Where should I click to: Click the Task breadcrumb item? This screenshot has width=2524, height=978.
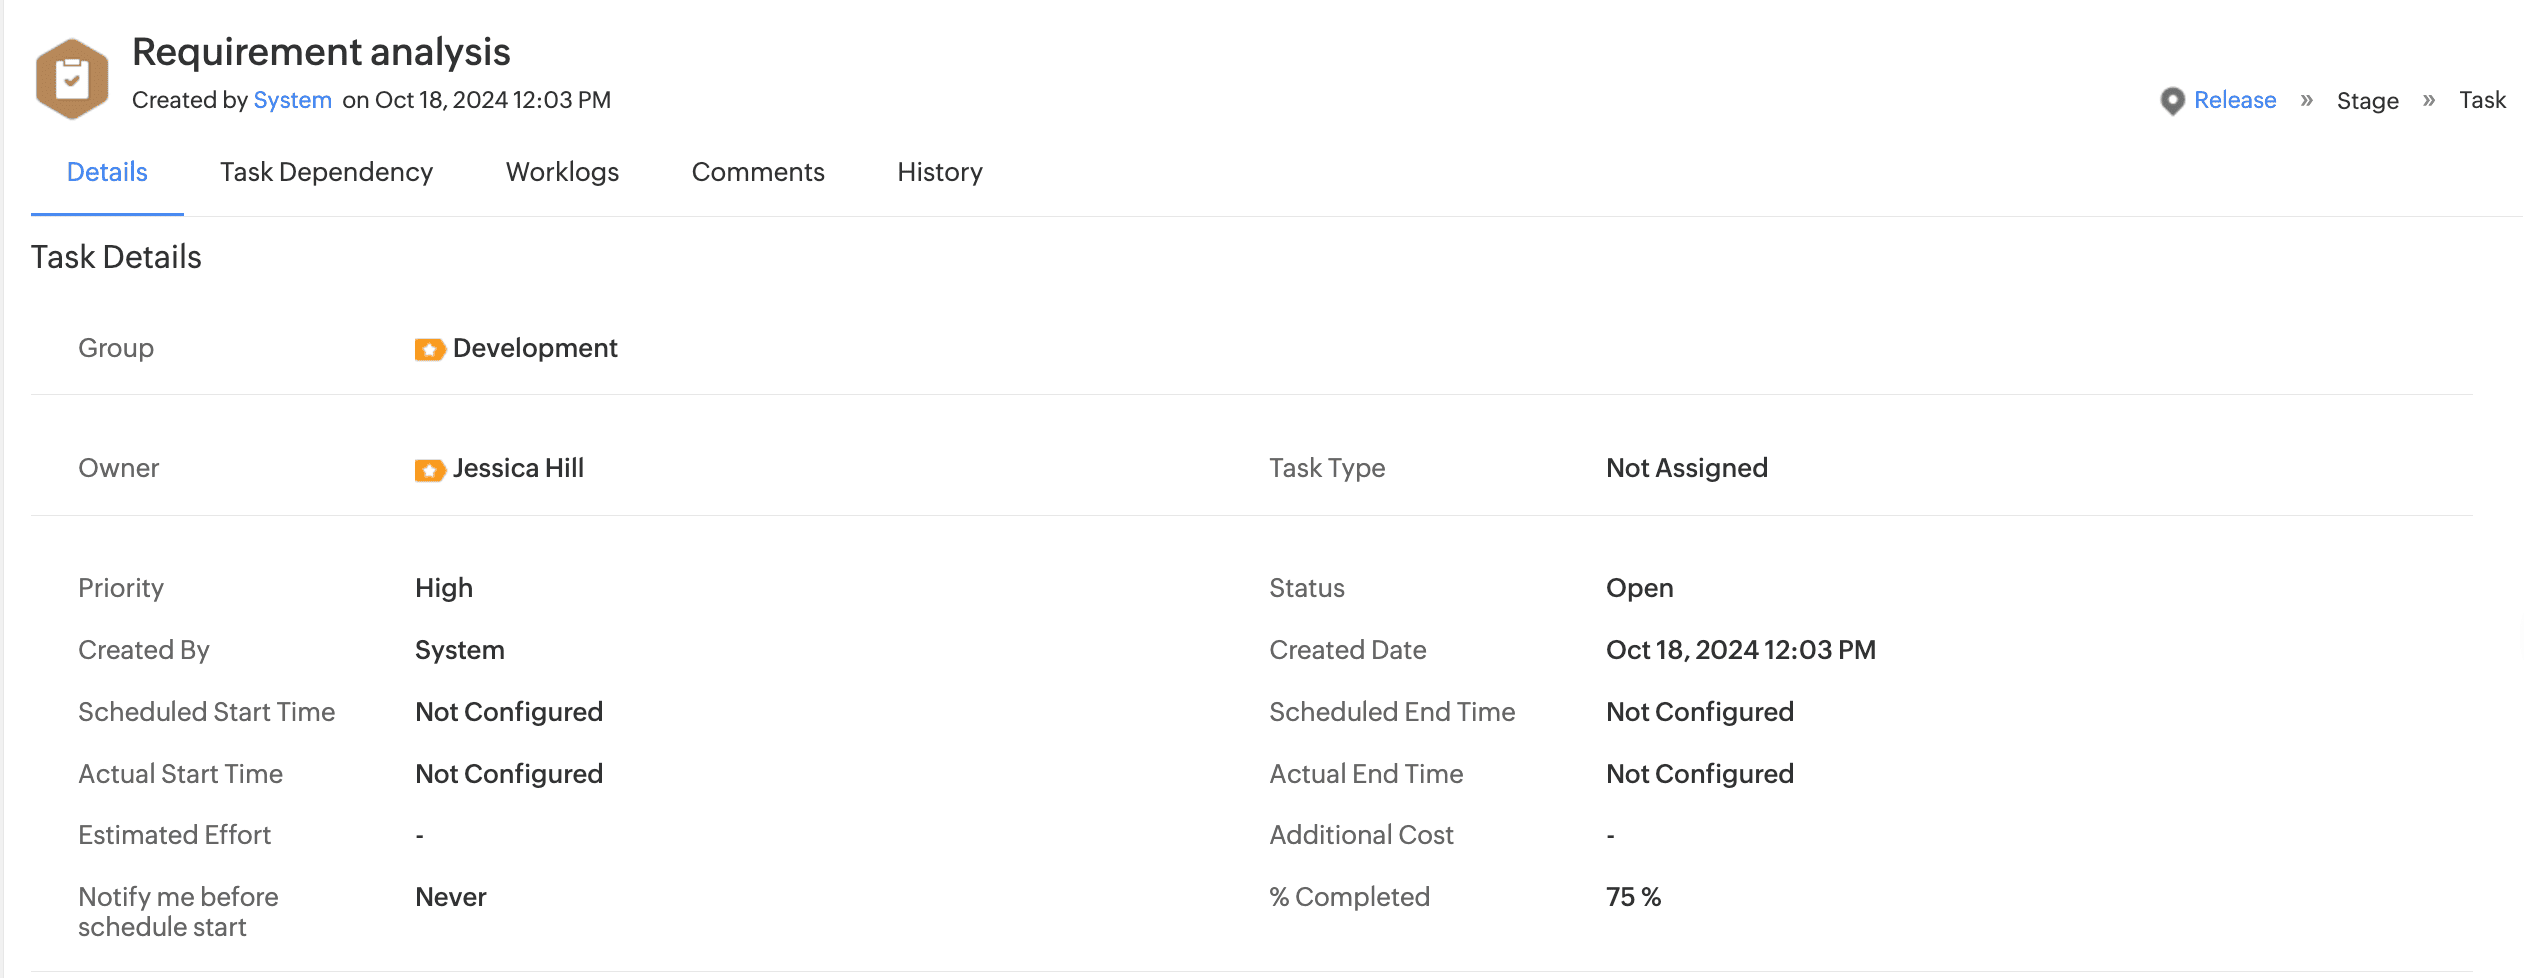(2482, 100)
